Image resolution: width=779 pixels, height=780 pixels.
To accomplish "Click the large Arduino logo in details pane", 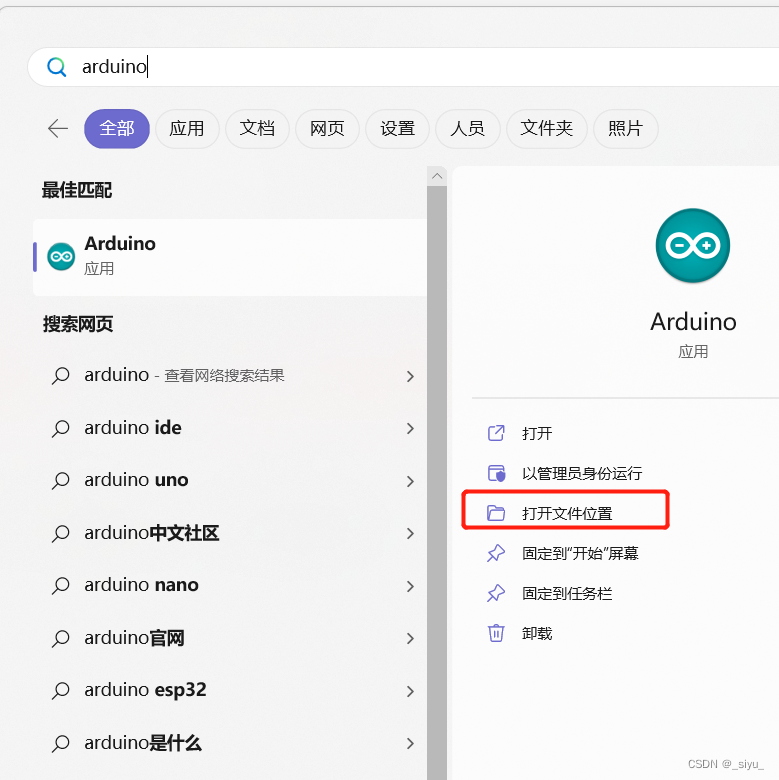I will [x=692, y=245].
